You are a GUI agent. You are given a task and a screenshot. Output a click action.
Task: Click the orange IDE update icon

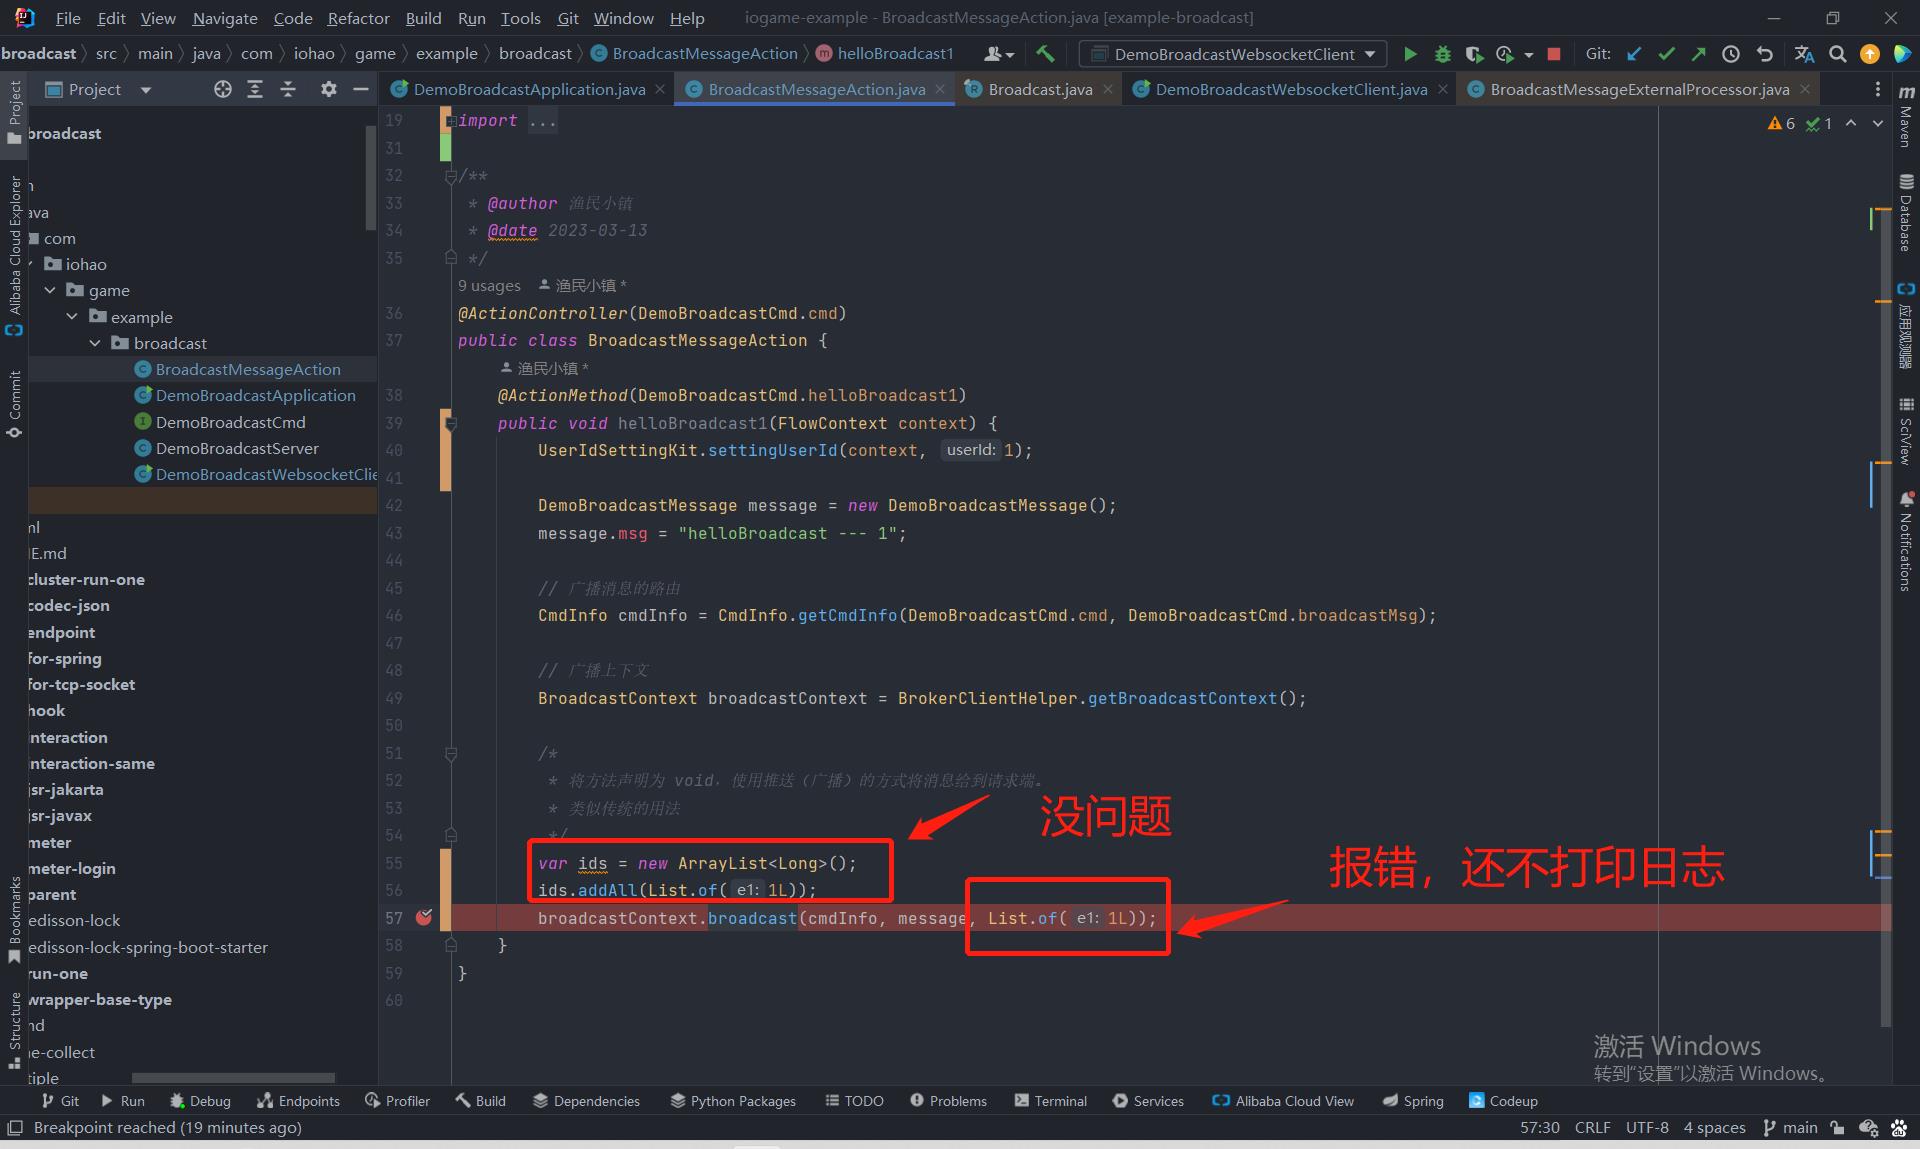click(x=1869, y=54)
